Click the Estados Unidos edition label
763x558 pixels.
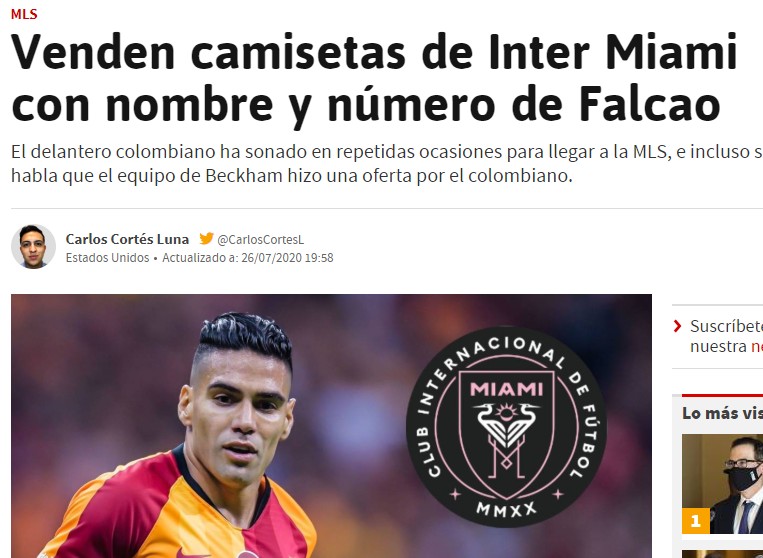[108, 257]
